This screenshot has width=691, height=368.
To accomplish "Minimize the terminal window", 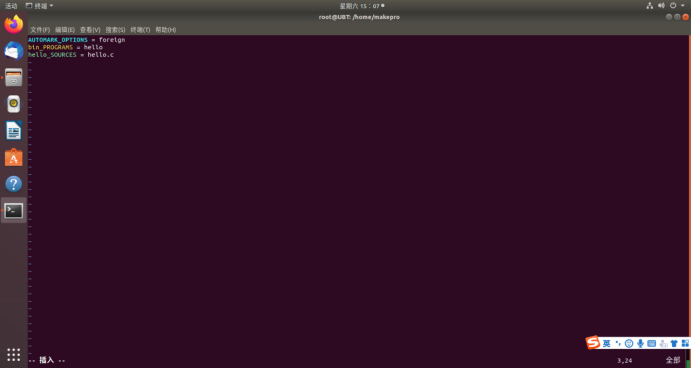I will pos(669,17).
